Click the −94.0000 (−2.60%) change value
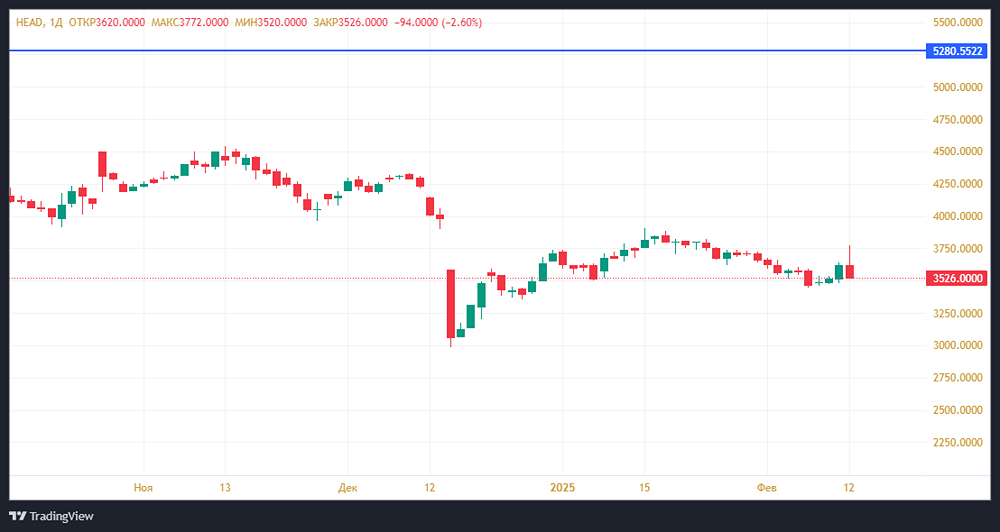Image resolution: width=1000 pixels, height=532 pixels. (438, 22)
